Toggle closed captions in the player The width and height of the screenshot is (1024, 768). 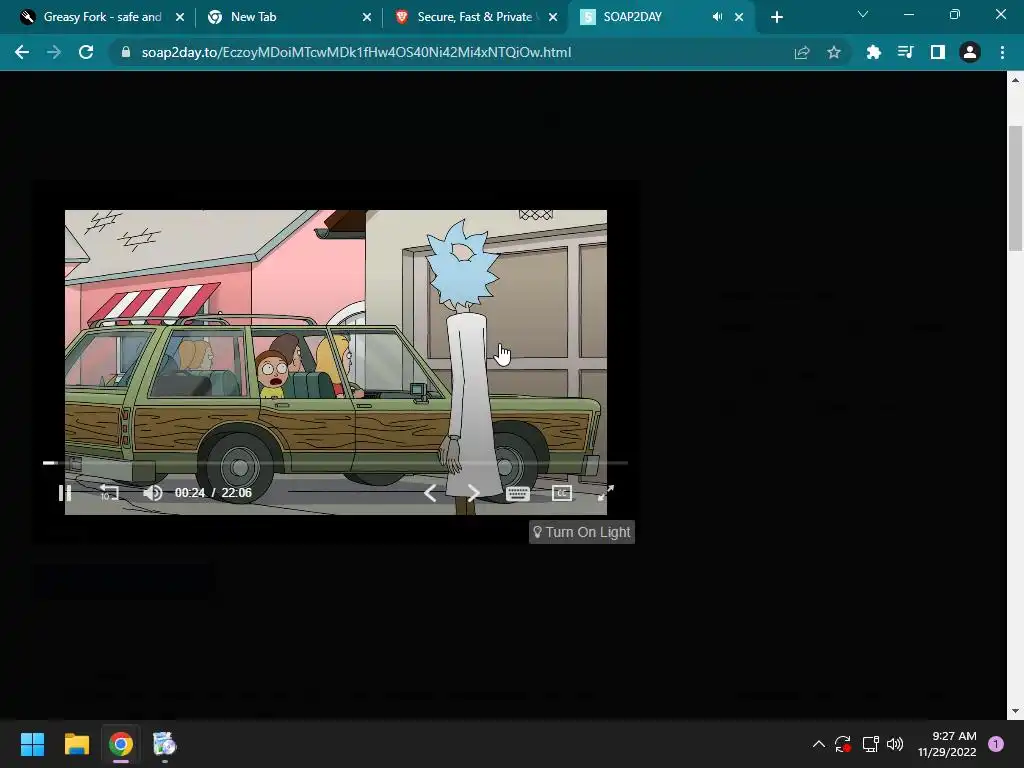(562, 493)
